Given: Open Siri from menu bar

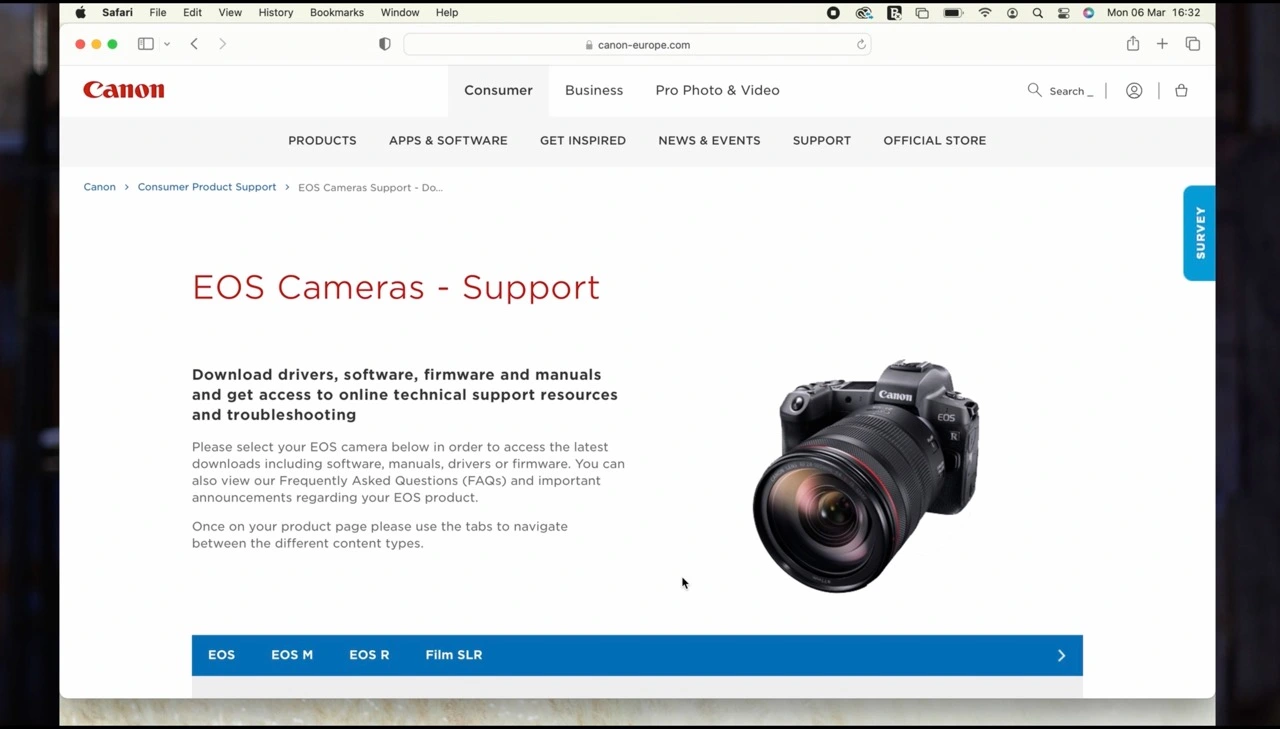Looking at the screenshot, I should pos(1089,13).
